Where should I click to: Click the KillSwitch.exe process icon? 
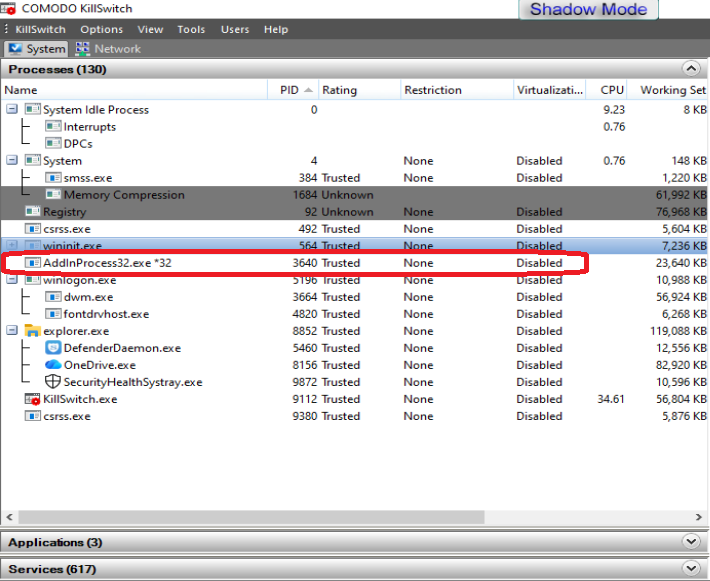[32, 399]
